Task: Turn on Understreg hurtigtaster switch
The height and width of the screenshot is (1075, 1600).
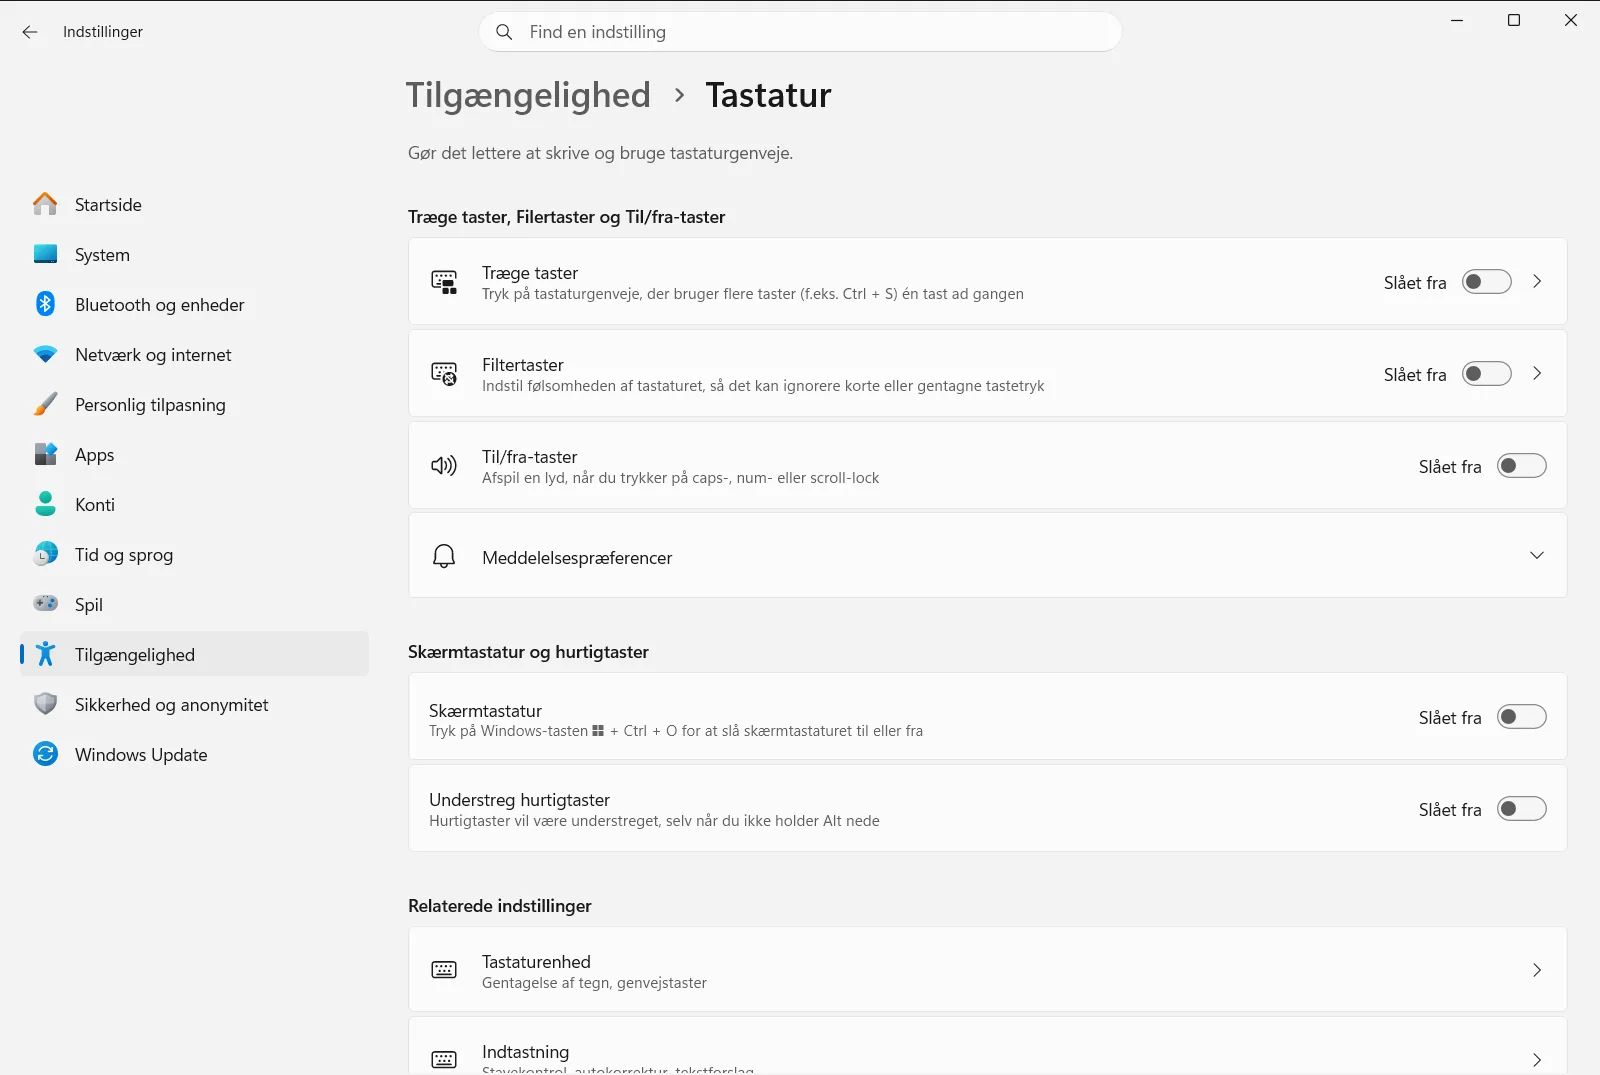Action: 1522,809
